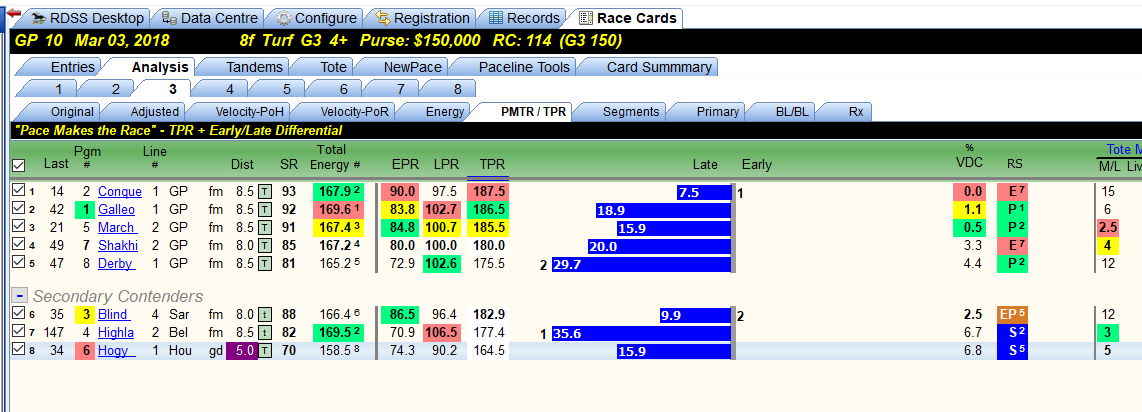Click the turf T icon in Conque row

click(x=265, y=191)
